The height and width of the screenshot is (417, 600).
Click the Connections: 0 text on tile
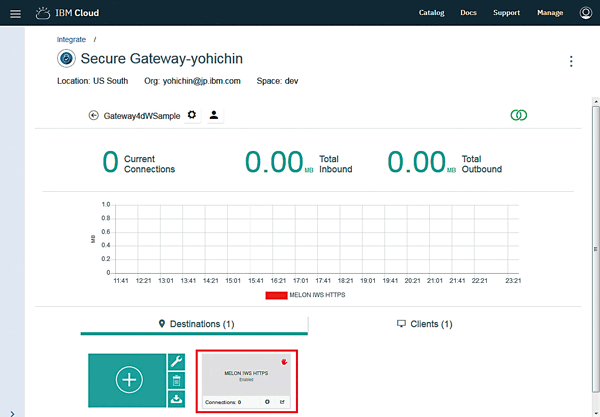[x=223, y=402]
